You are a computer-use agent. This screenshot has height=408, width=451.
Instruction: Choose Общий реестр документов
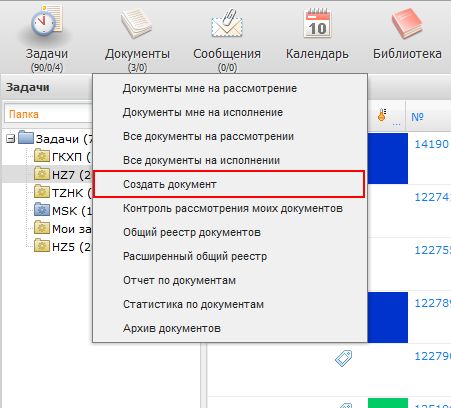(192, 232)
